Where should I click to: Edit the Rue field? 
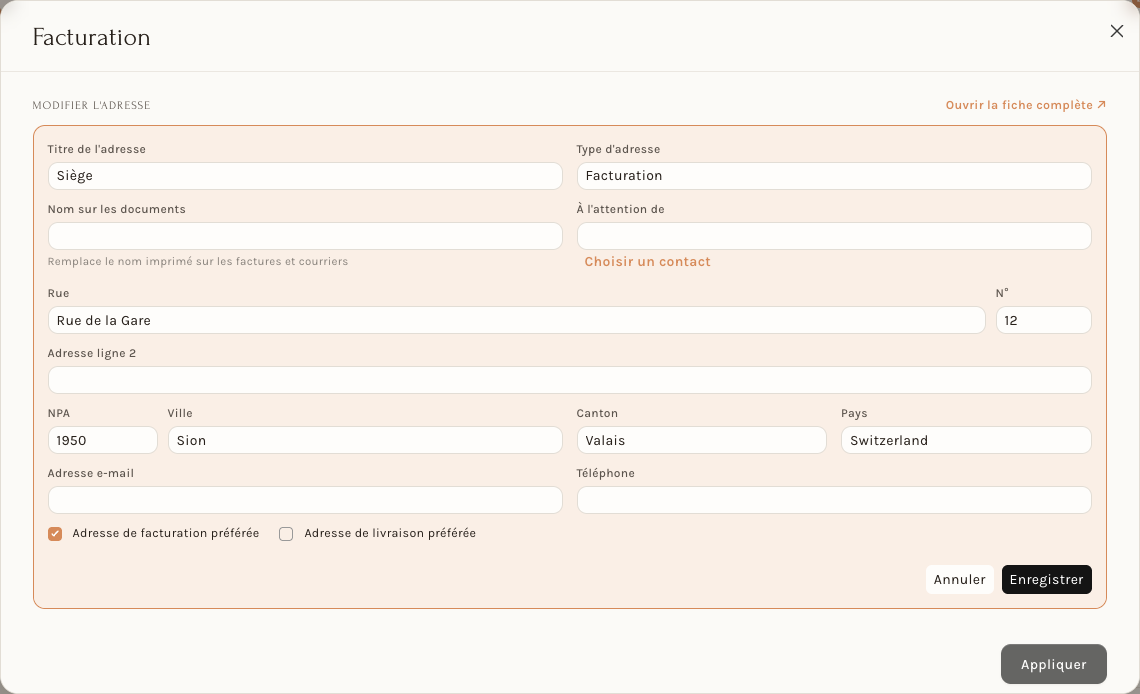516,320
